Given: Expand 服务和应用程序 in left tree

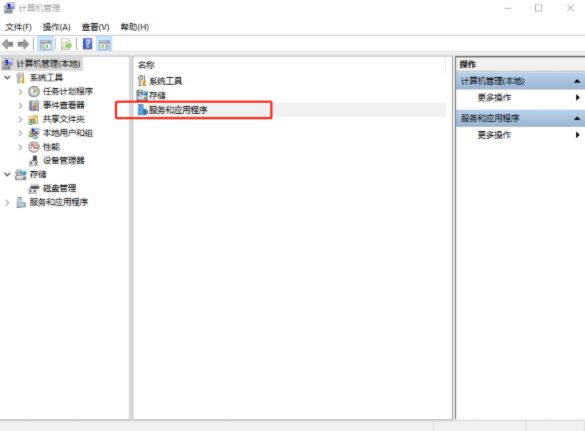Looking at the screenshot, I should click(7, 202).
